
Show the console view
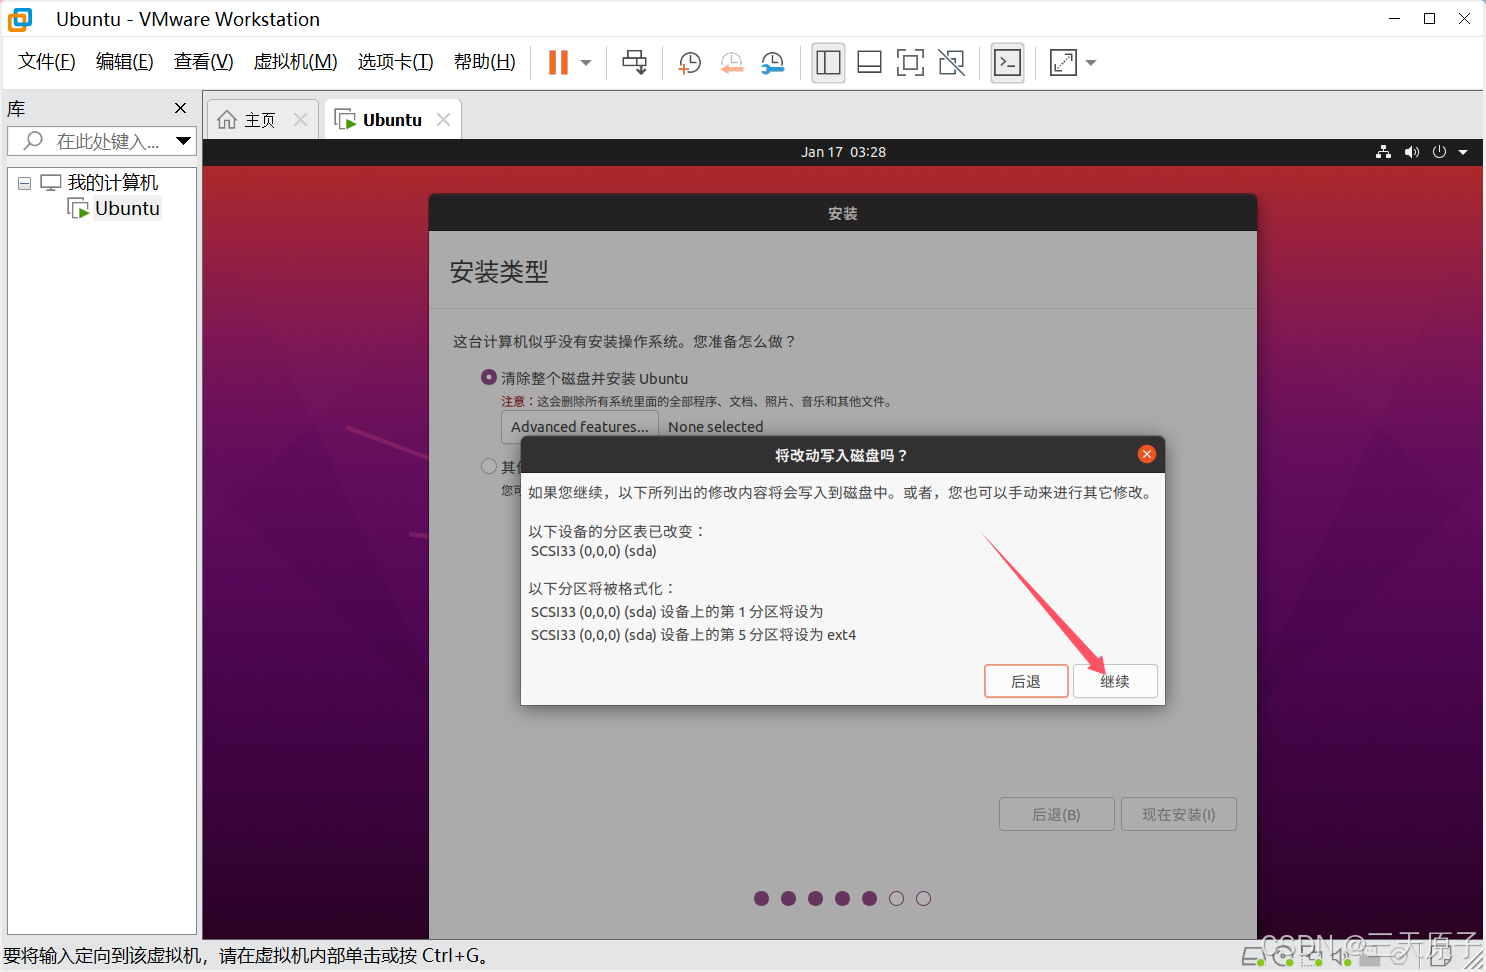1007,62
